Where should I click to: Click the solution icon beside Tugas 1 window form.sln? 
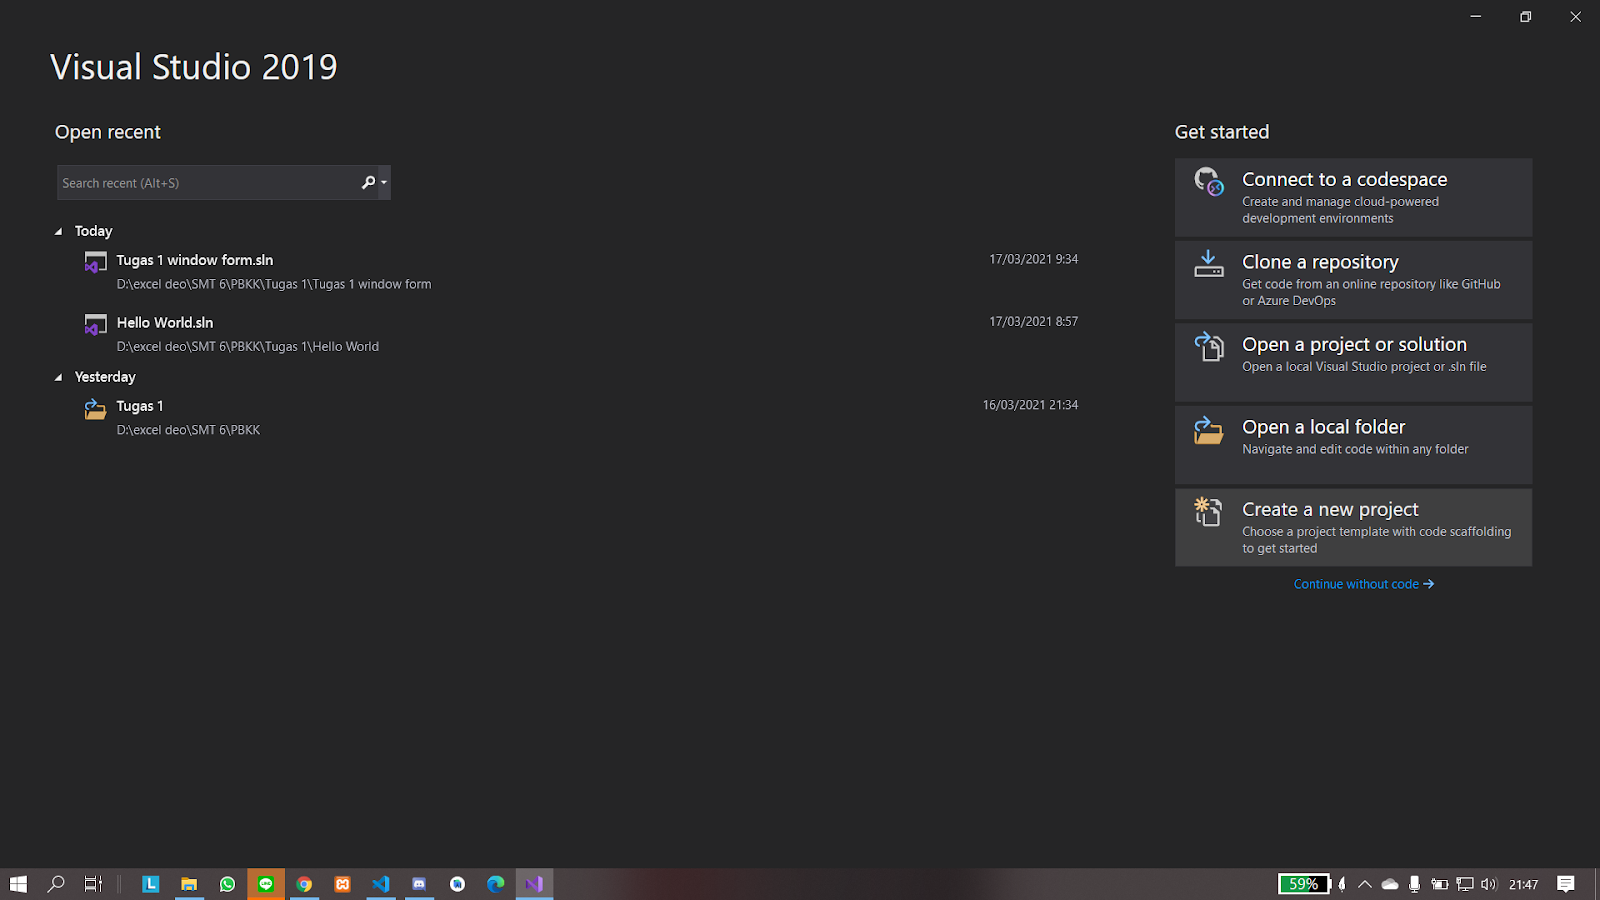pos(95,262)
